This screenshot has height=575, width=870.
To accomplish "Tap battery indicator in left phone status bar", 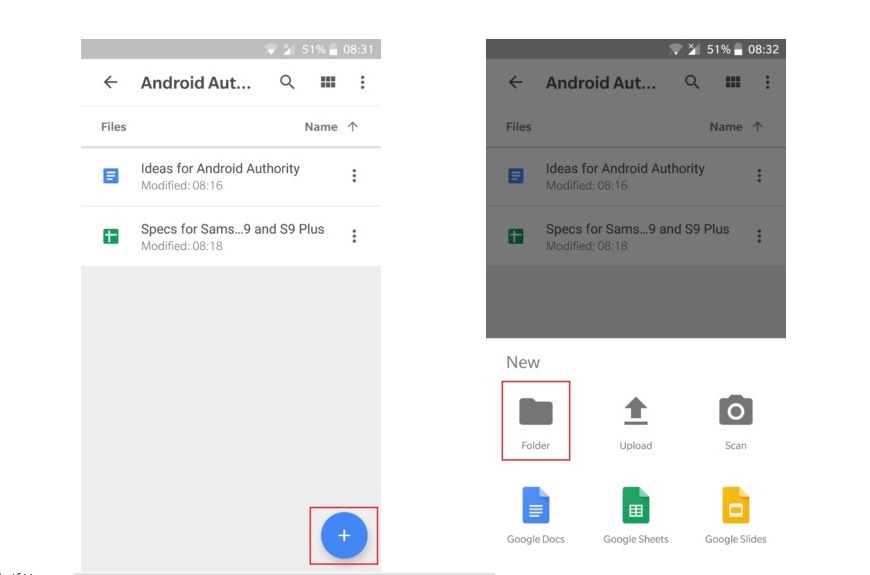I will click(333, 49).
